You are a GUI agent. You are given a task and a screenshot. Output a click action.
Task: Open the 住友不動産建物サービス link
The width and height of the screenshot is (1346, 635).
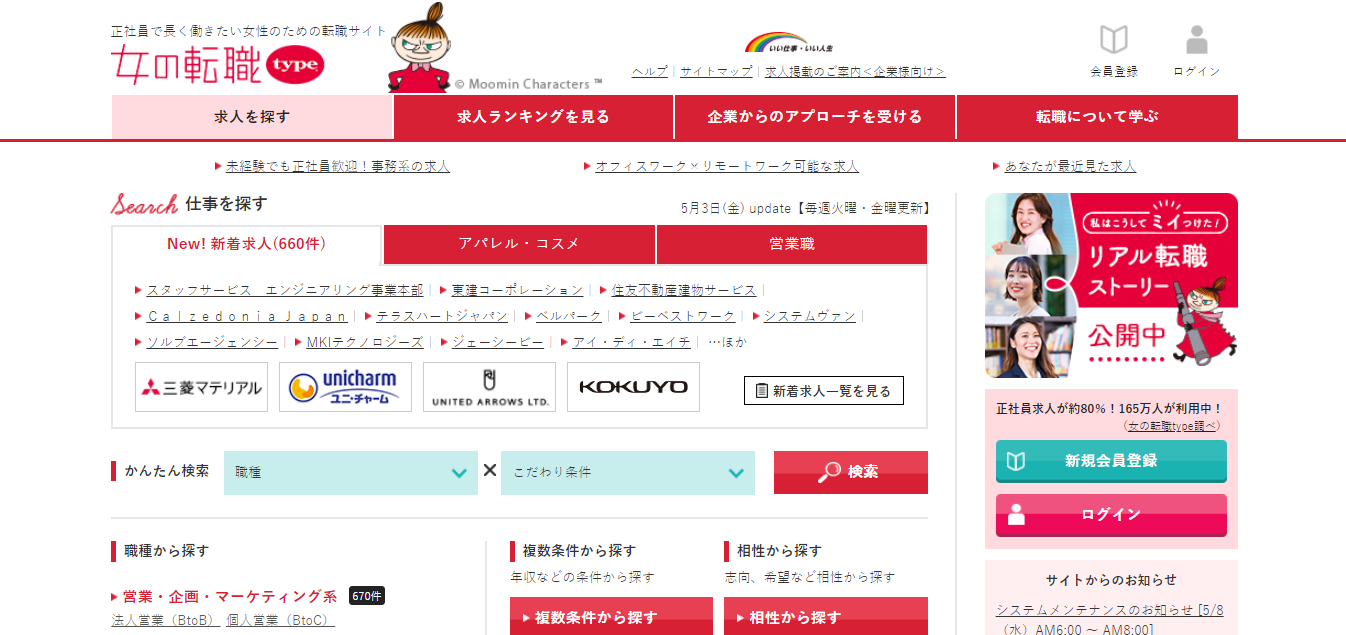(x=684, y=290)
